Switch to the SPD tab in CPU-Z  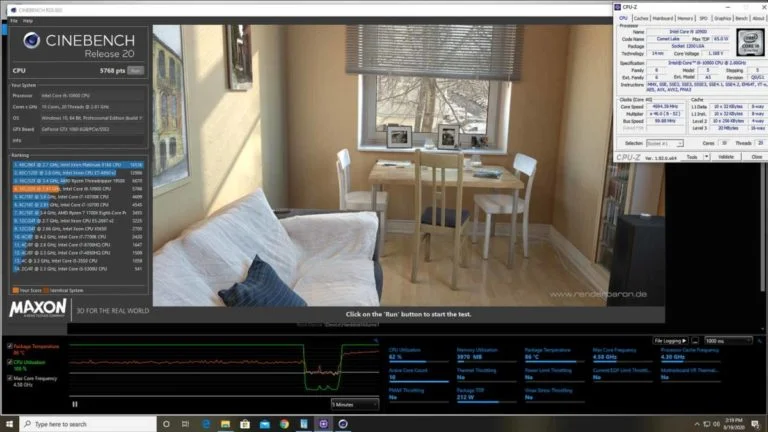(703, 18)
